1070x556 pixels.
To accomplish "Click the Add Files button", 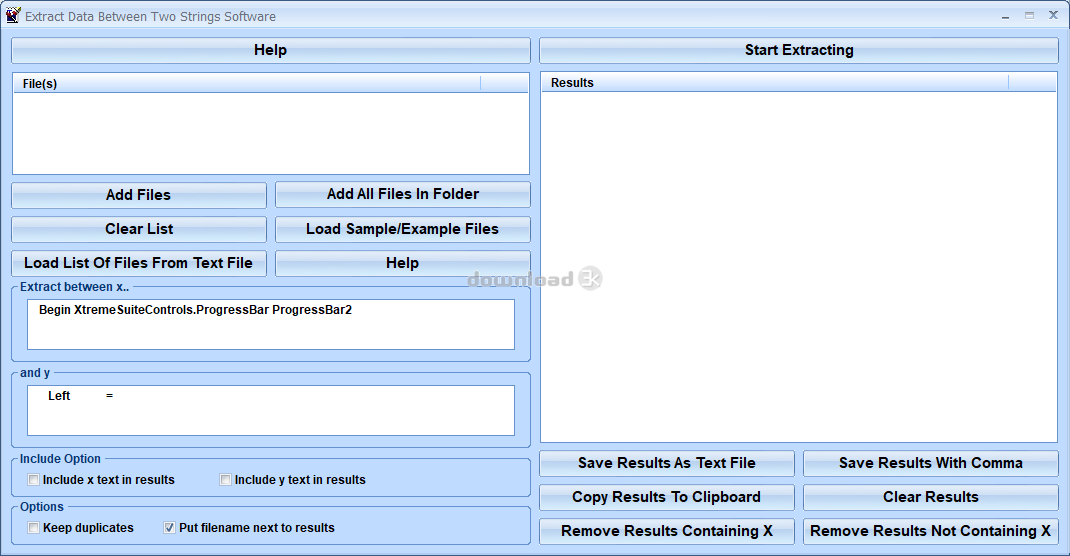I will (x=139, y=195).
